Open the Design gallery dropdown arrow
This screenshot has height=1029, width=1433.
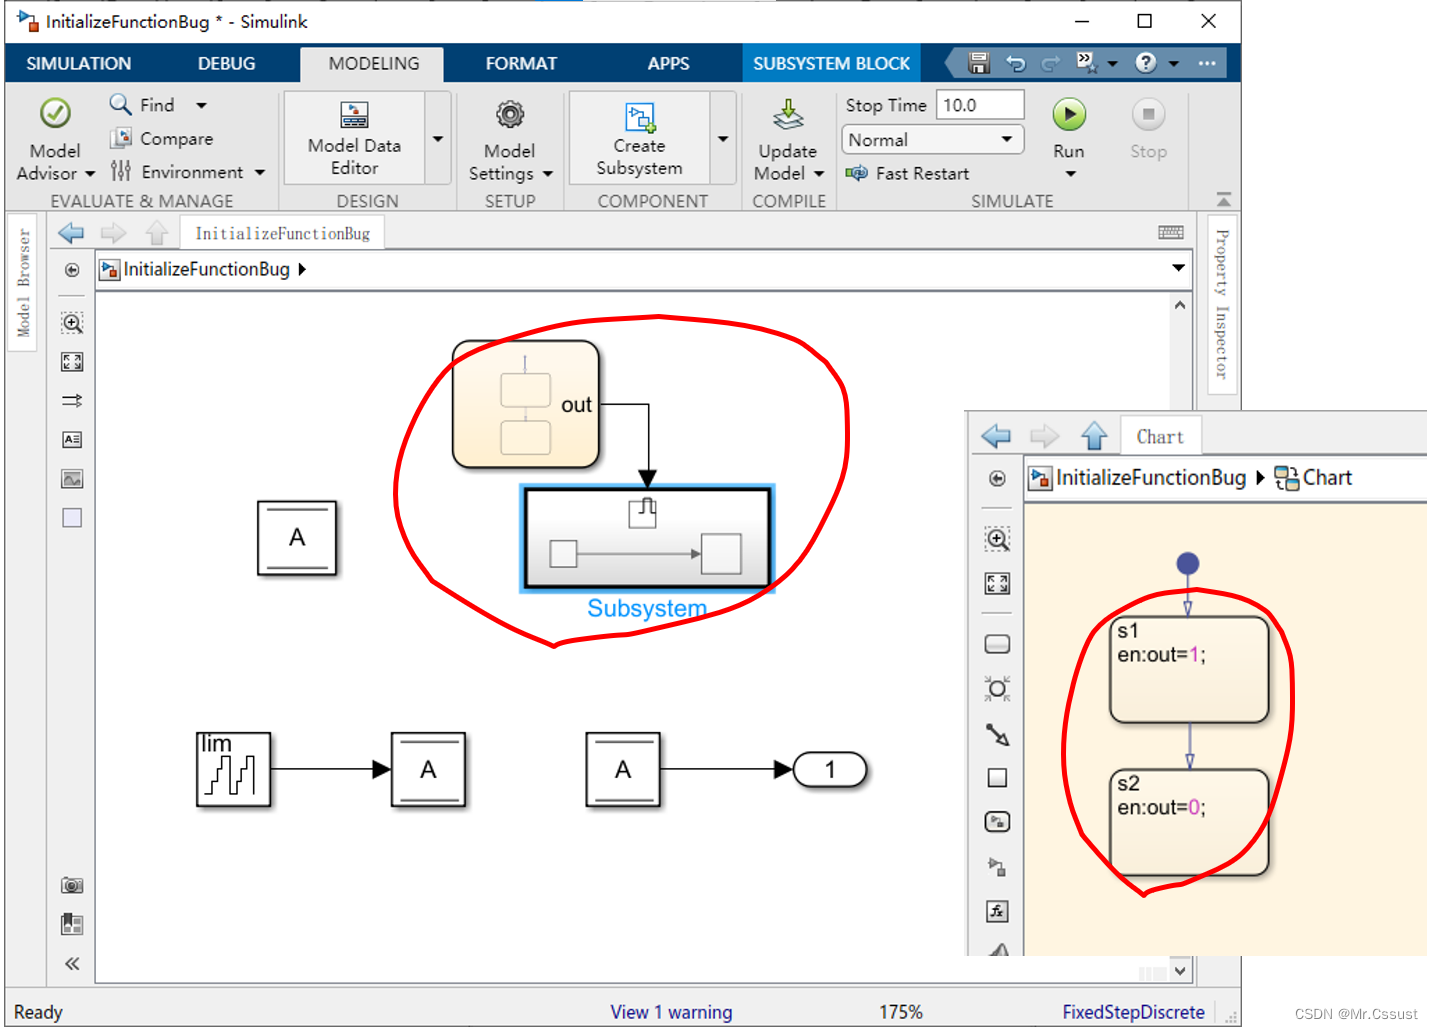pyautogui.click(x=438, y=138)
